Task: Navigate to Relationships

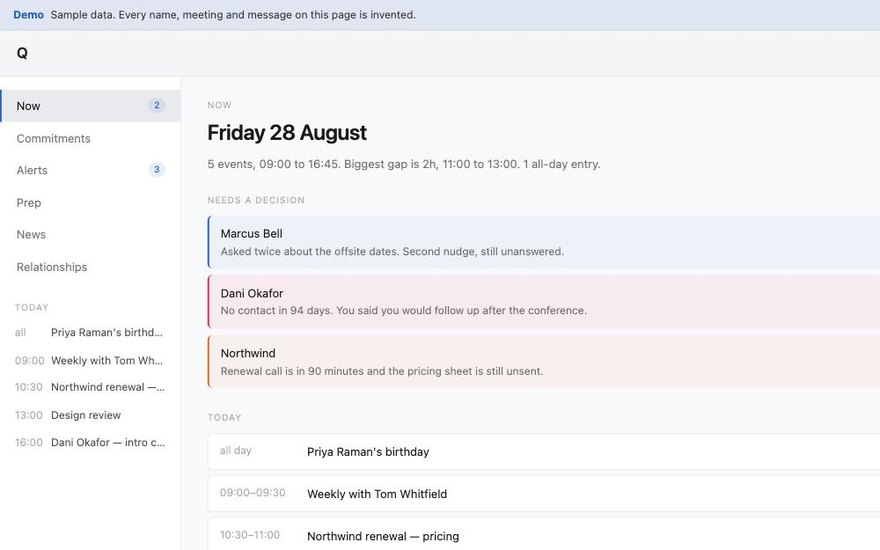Action: [x=90, y=267]
